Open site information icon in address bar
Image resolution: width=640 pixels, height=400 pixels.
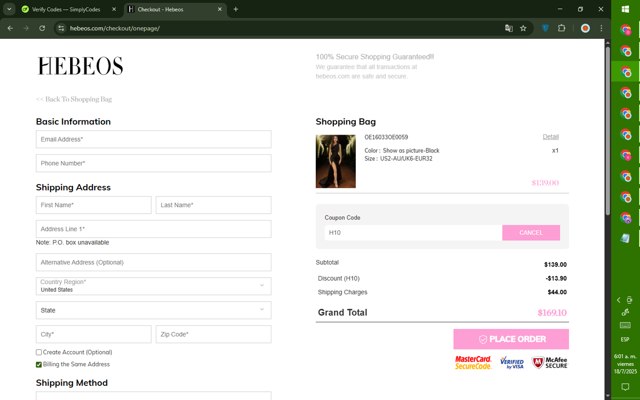click(x=61, y=28)
